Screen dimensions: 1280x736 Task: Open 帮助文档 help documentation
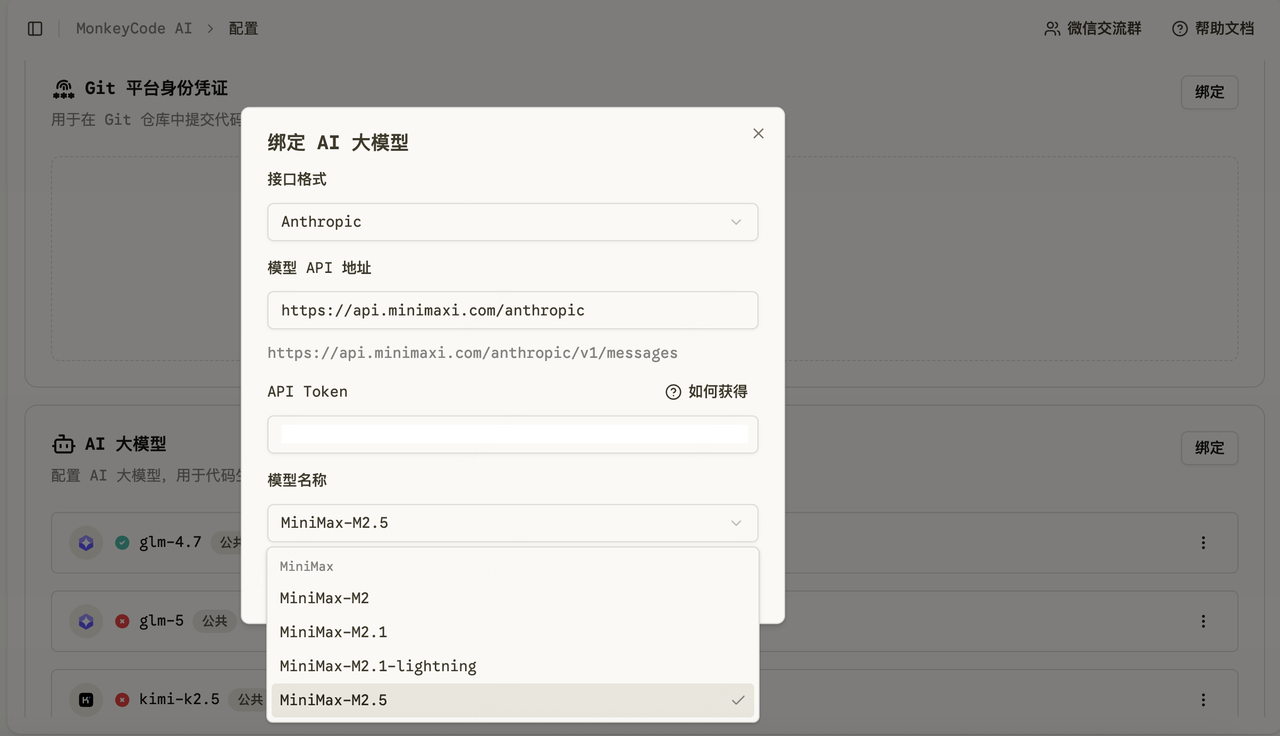[1212, 29]
